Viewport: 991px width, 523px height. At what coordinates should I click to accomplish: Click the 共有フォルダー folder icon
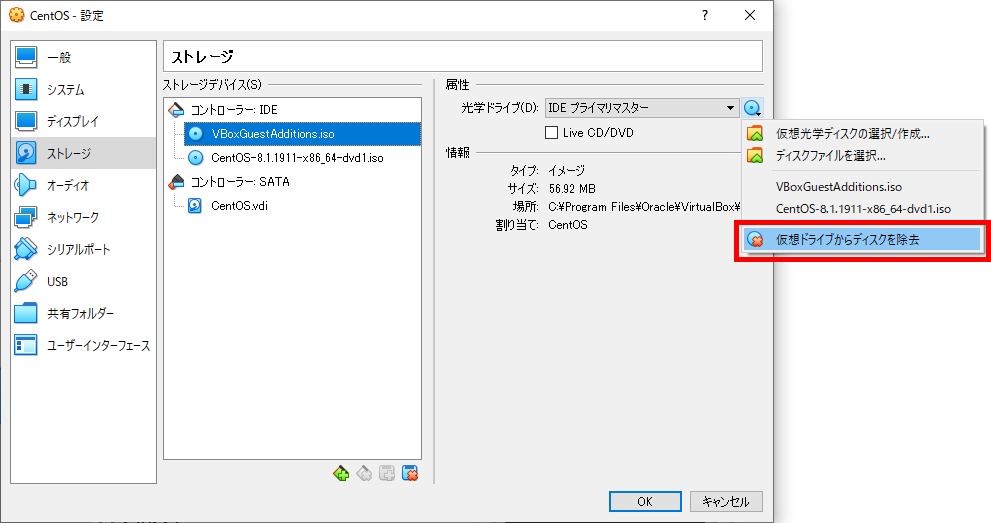(x=26, y=313)
